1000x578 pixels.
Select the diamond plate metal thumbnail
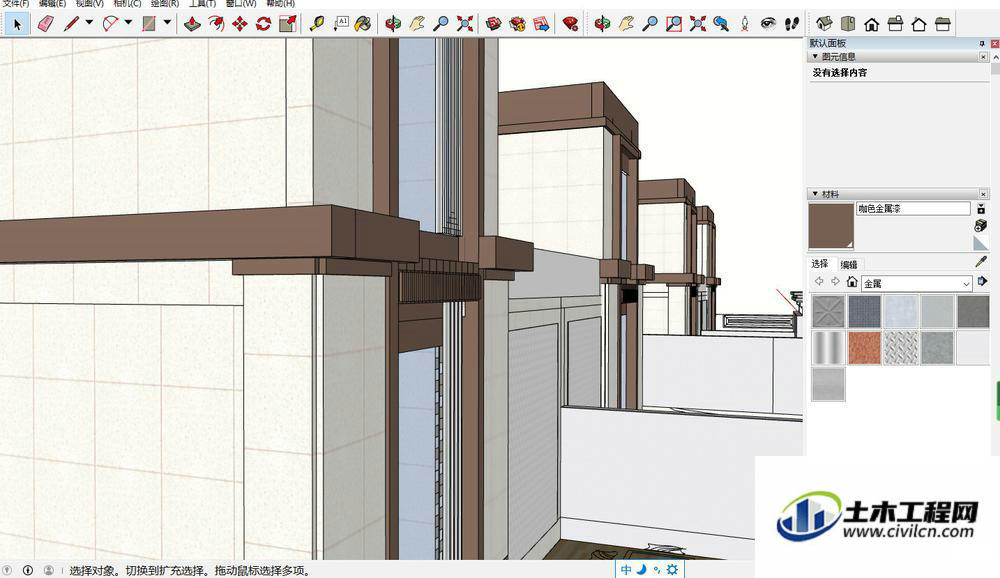click(901, 348)
